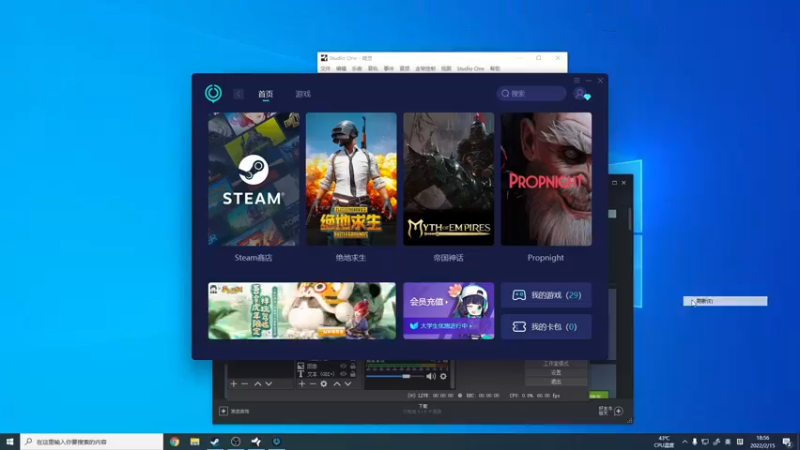Open the Propnight game cover
Viewport: 800px width, 450px height.
point(546,179)
